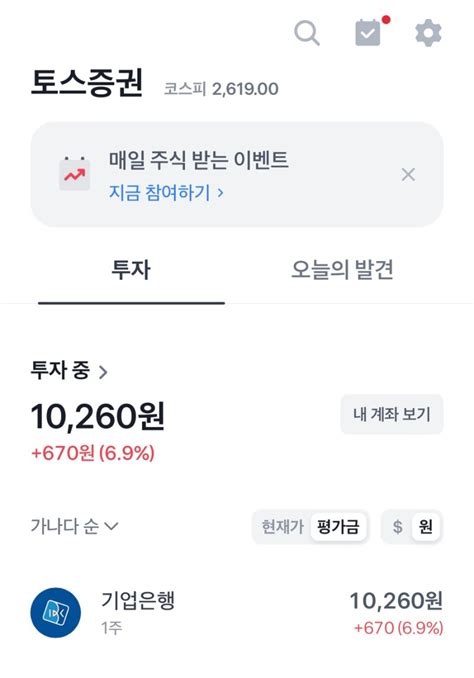The height and width of the screenshot is (678, 474).
Task: Tap the total 10,260원 investment amount
Action: tap(98, 416)
